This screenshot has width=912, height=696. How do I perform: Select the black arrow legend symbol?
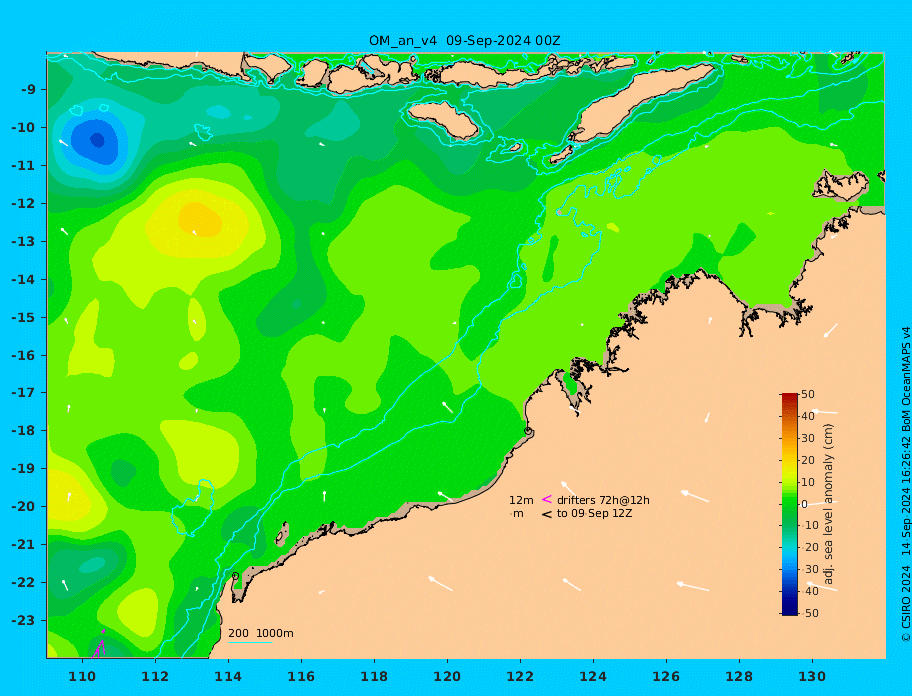click(x=547, y=514)
